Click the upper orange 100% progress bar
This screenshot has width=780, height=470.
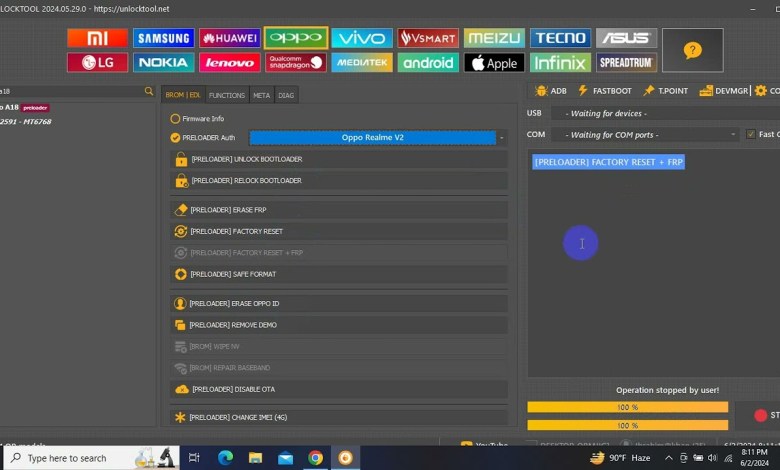pyautogui.click(x=627, y=407)
